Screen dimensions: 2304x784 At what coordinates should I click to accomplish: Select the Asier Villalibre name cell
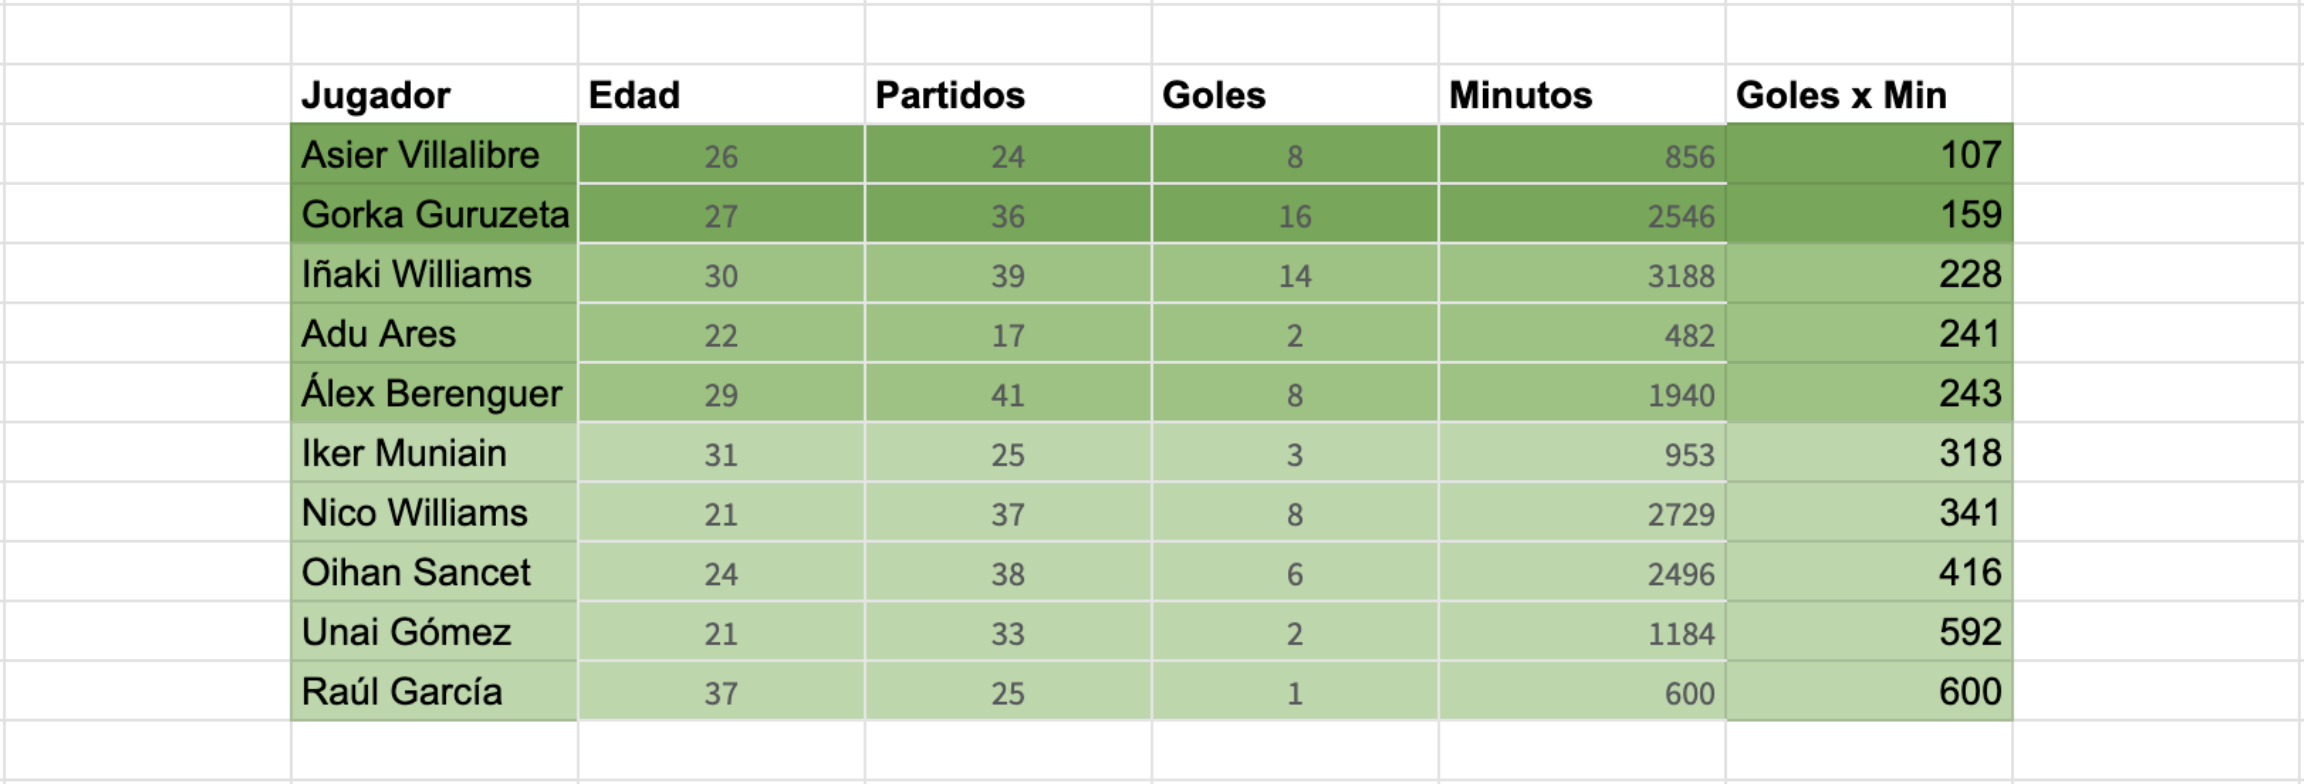433,155
